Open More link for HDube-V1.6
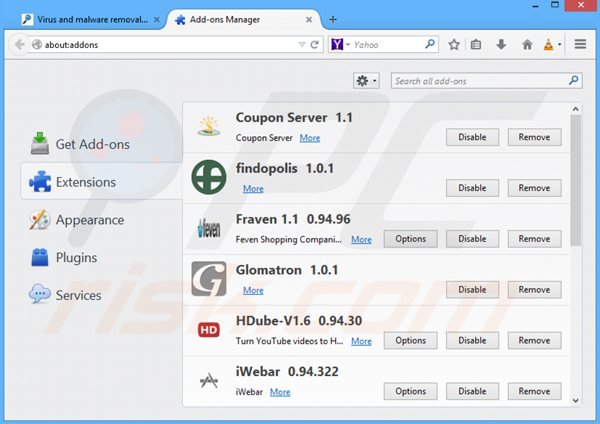This screenshot has height=424, width=600. click(361, 341)
